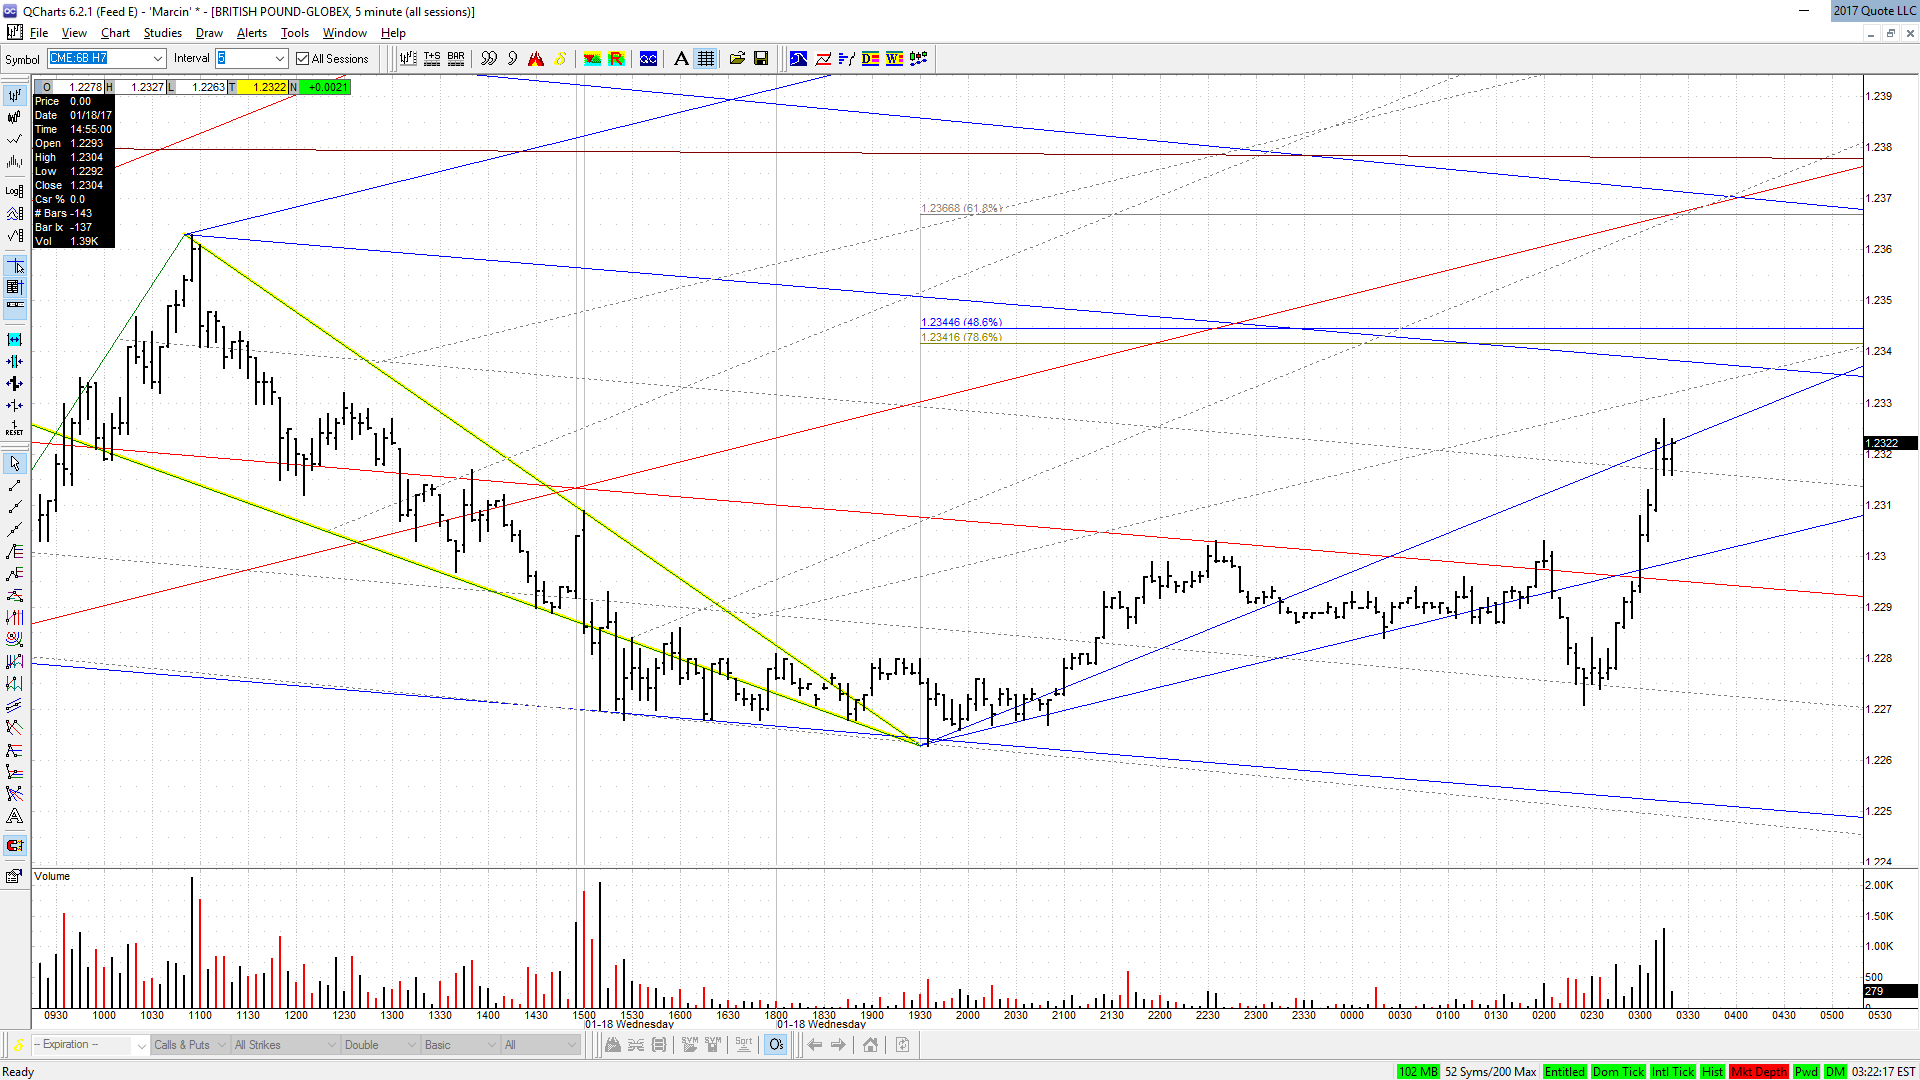Open the Draw menu
Screen dimensions: 1920x1080
click(209, 33)
